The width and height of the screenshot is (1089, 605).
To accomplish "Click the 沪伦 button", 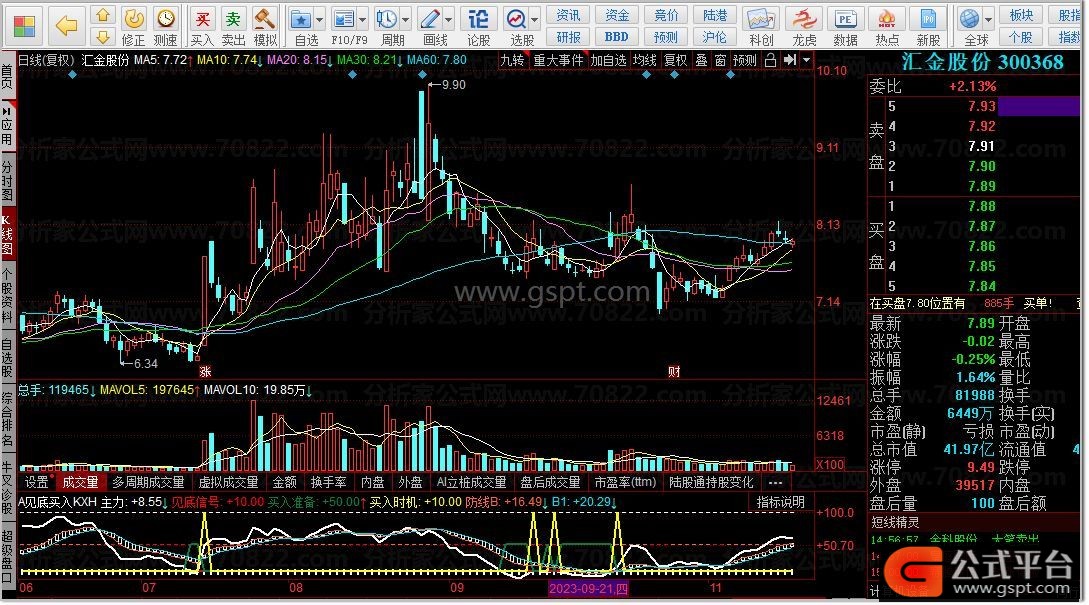I will pyautogui.click(x=715, y=37).
